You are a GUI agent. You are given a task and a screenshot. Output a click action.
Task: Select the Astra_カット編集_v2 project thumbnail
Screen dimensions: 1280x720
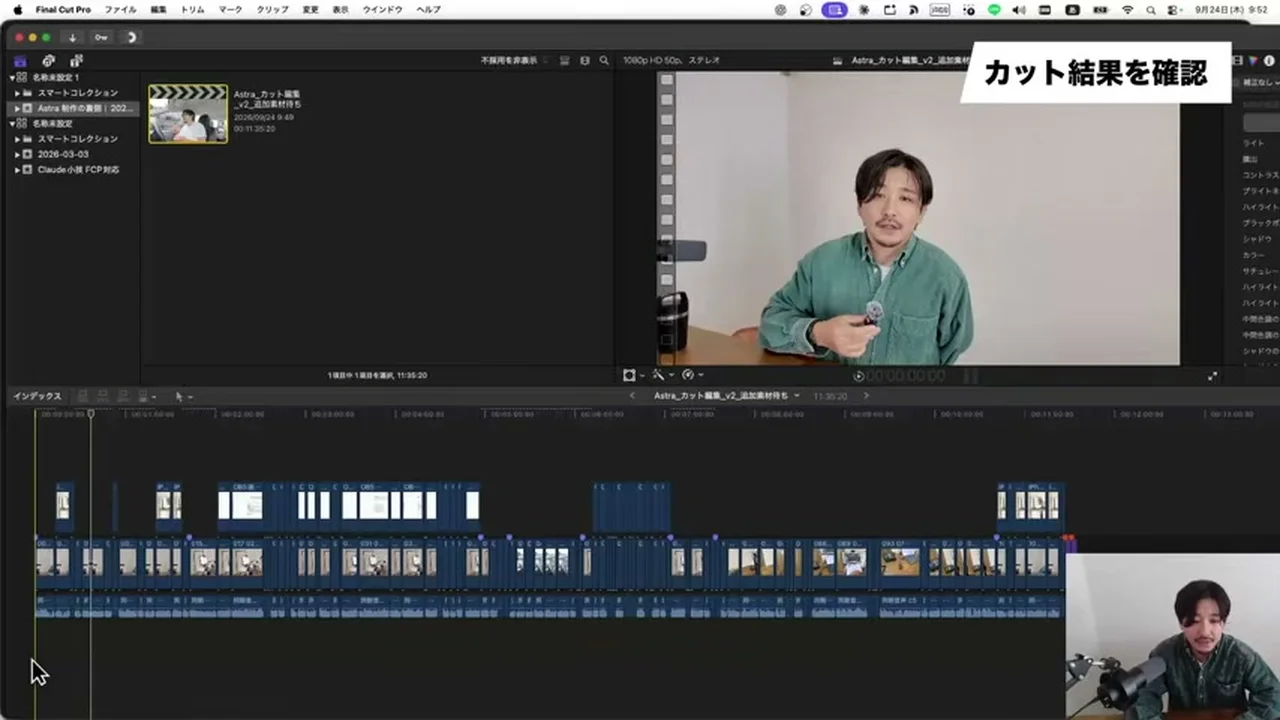tap(188, 114)
